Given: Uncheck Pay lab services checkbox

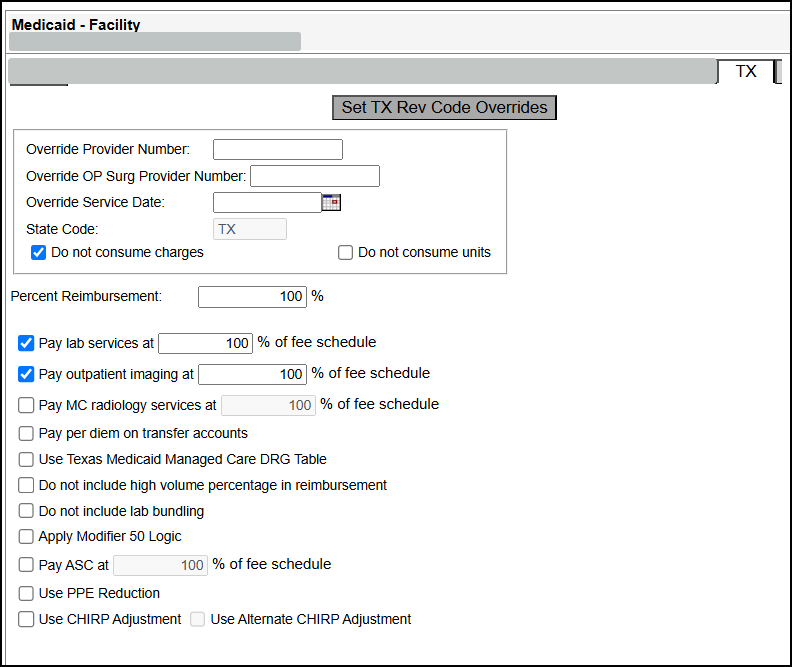Looking at the screenshot, I should (x=26, y=343).
